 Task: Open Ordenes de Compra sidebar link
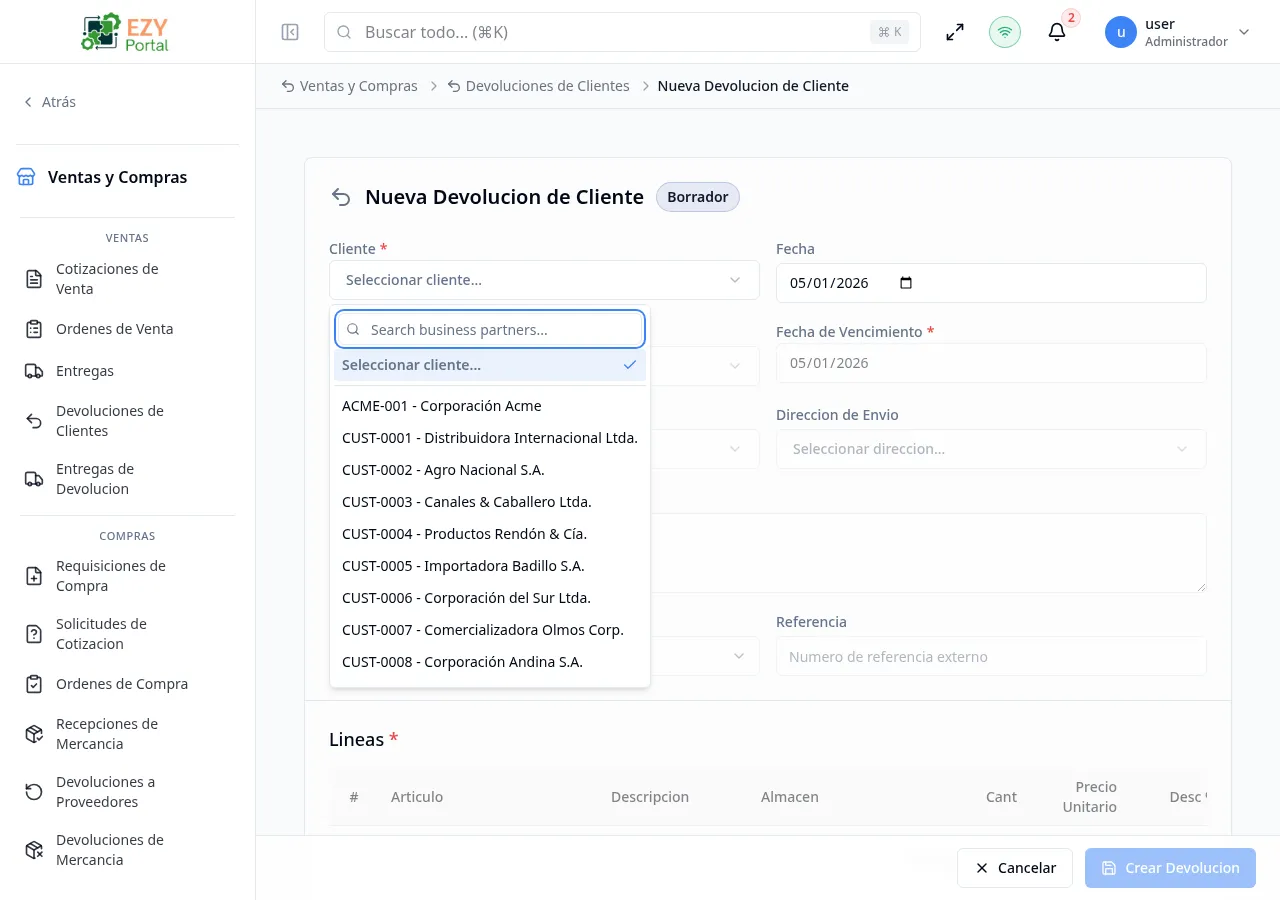(x=122, y=684)
